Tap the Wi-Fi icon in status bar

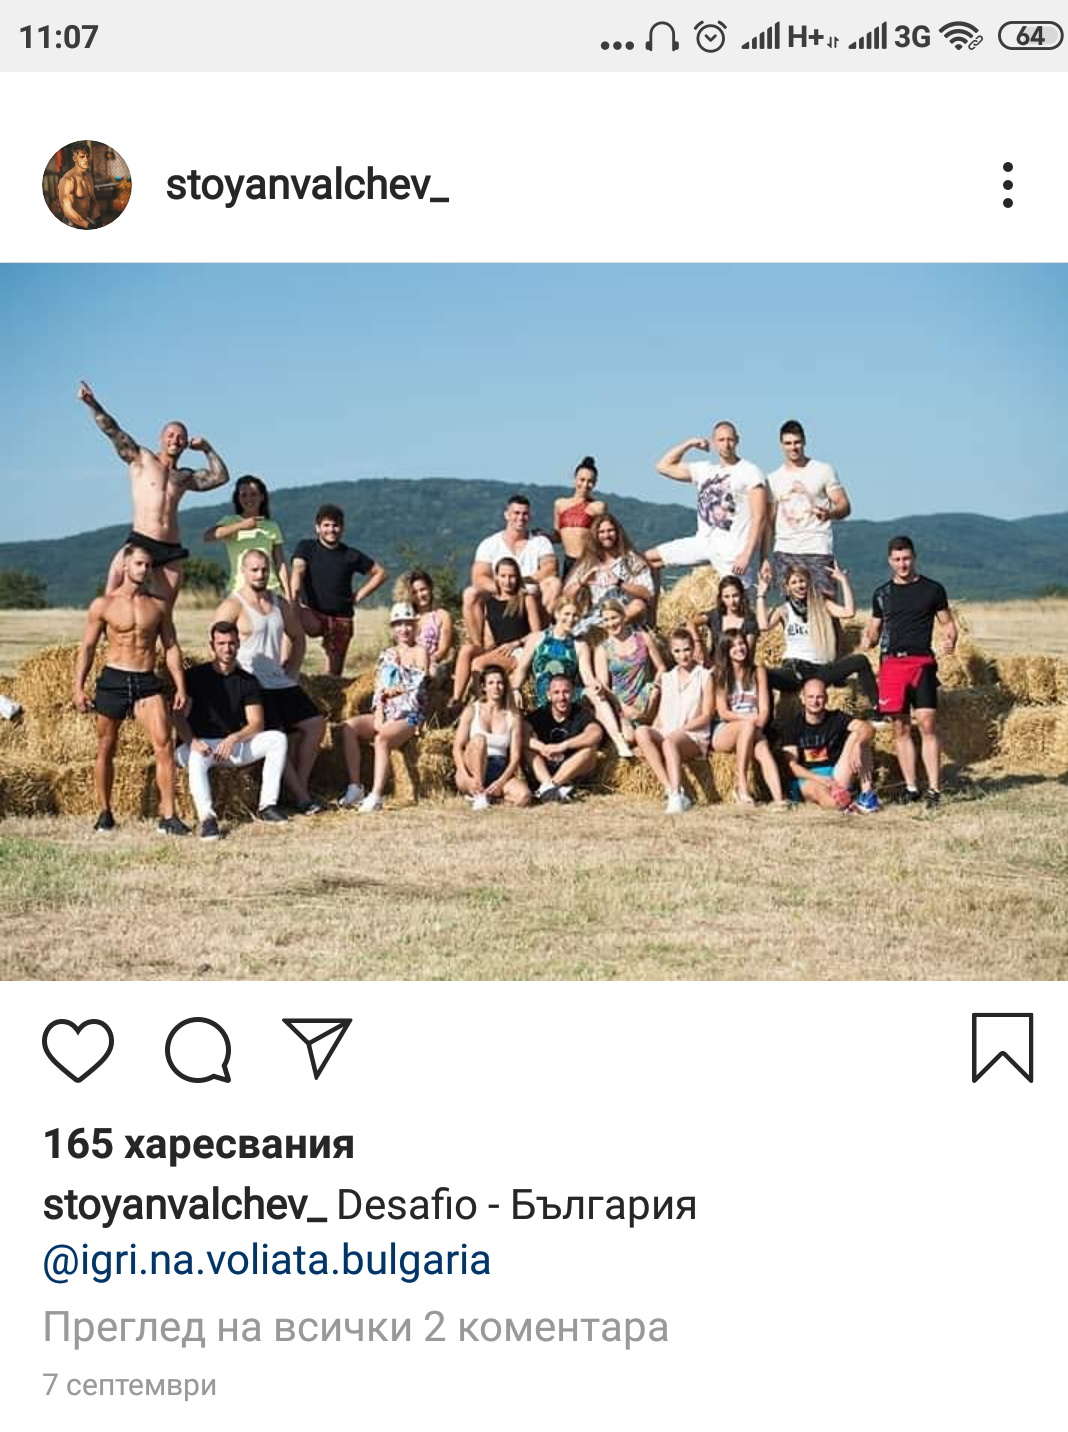[961, 37]
